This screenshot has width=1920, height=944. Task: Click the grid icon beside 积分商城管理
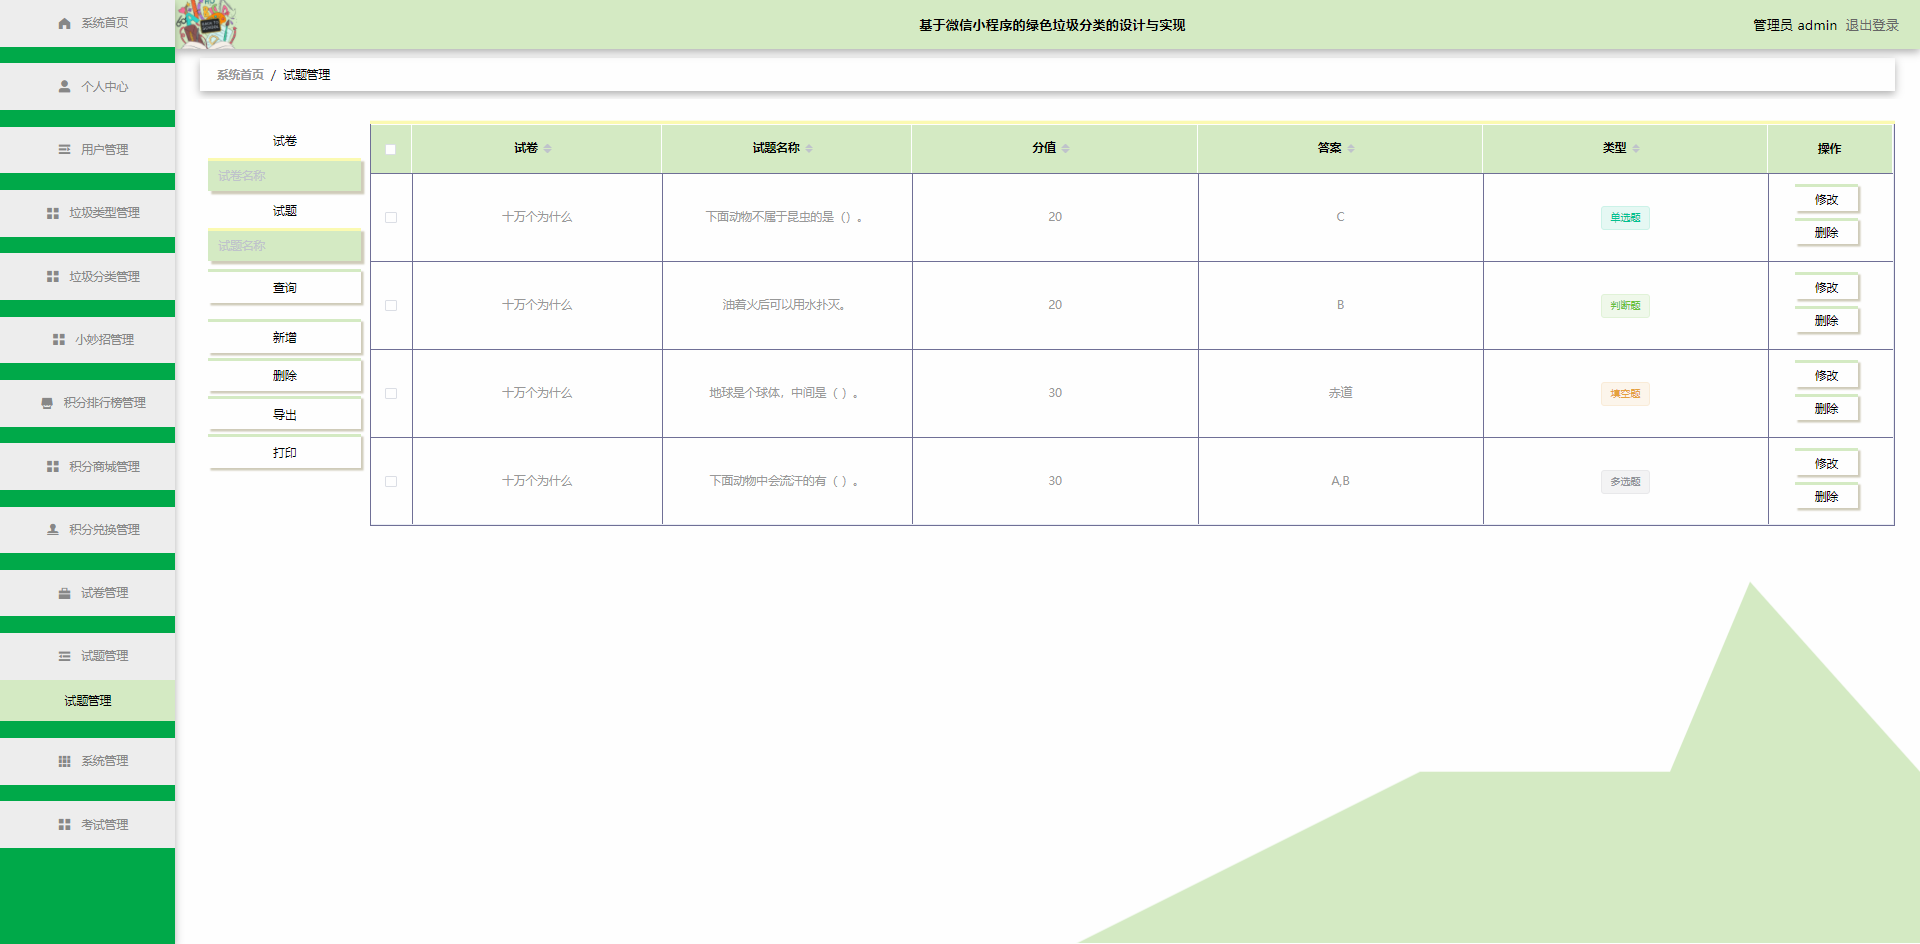click(x=53, y=467)
